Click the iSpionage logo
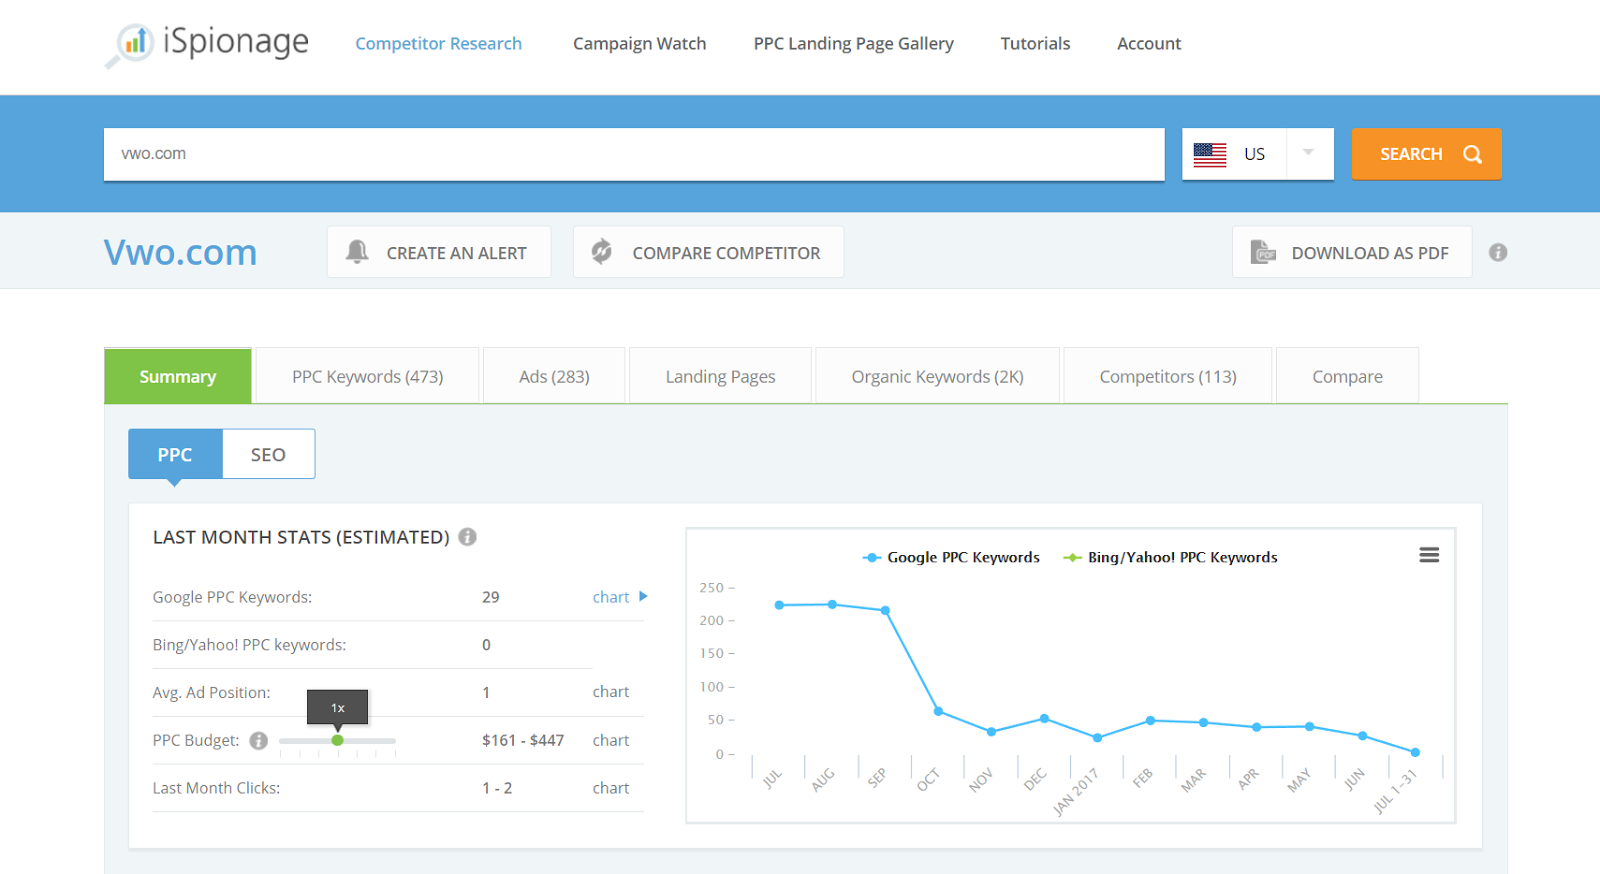The height and width of the screenshot is (874, 1600). tap(207, 44)
